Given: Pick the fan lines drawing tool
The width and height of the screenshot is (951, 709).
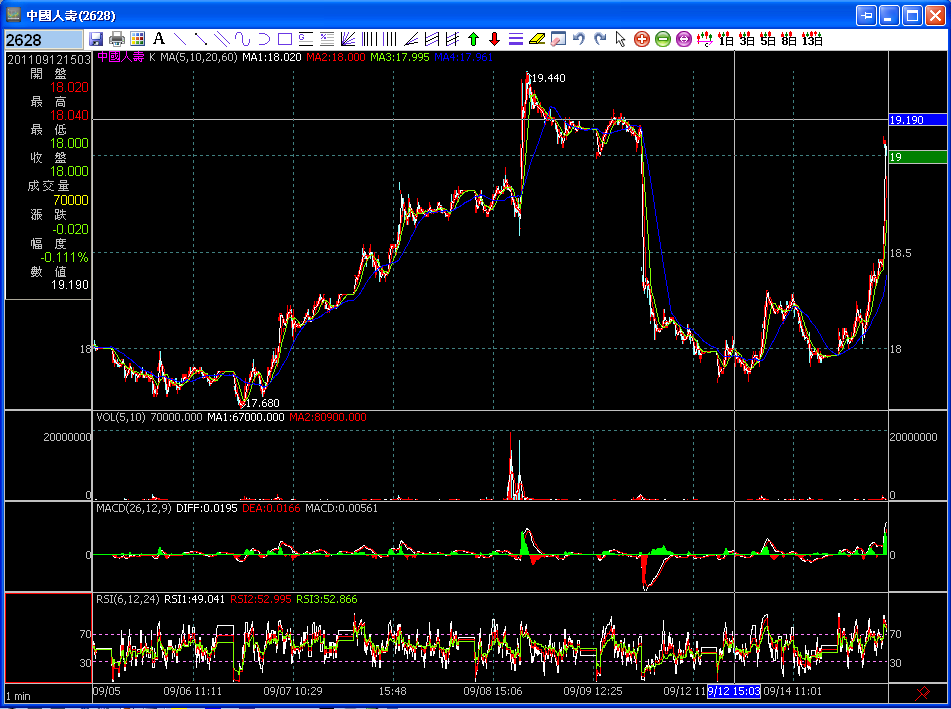Looking at the screenshot, I should click(x=348, y=39).
